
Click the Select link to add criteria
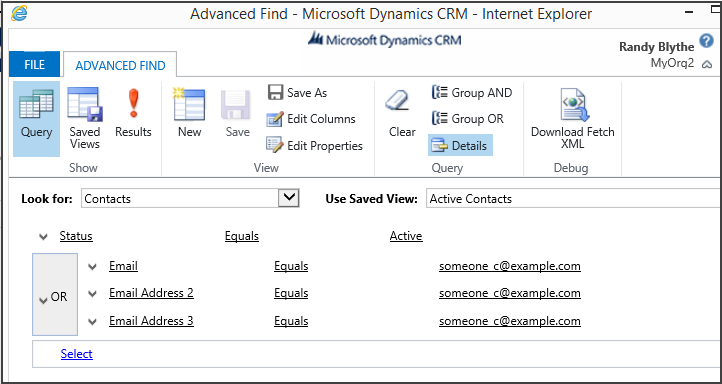(76, 354)
